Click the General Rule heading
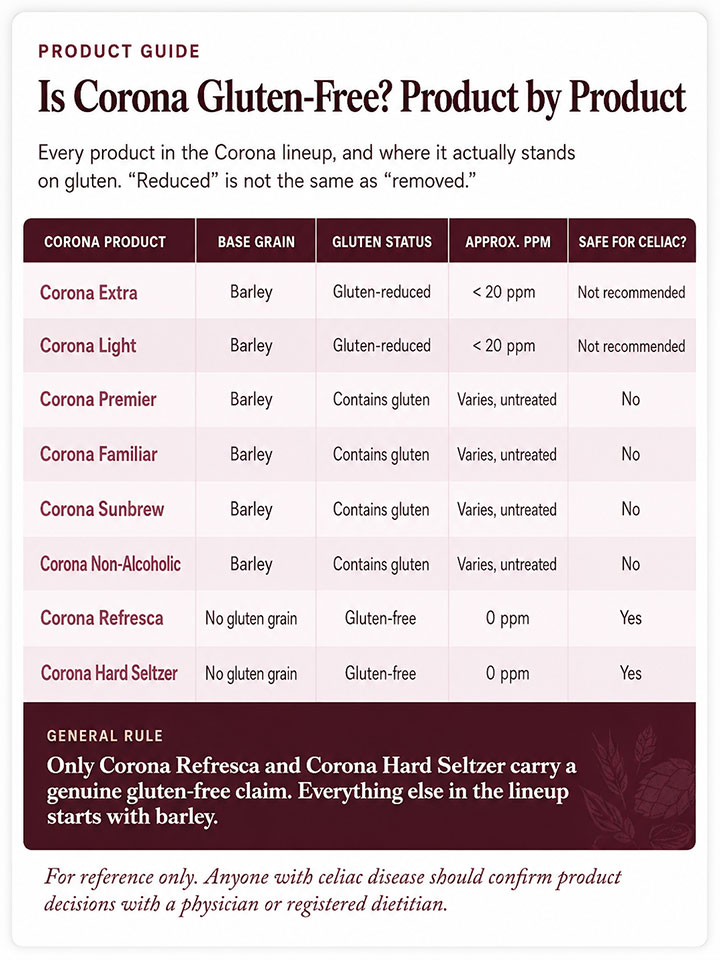The width and height of the screenshot is (720, 960). [x=105, y=735]
